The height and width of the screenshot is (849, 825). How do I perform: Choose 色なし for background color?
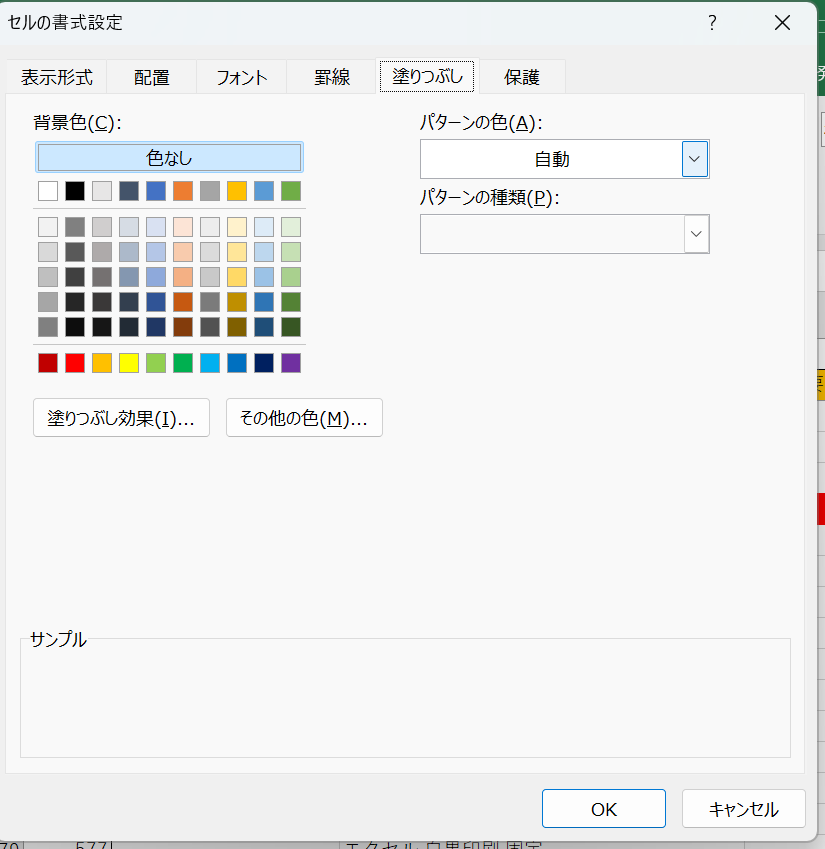click(x=169, y=158)
